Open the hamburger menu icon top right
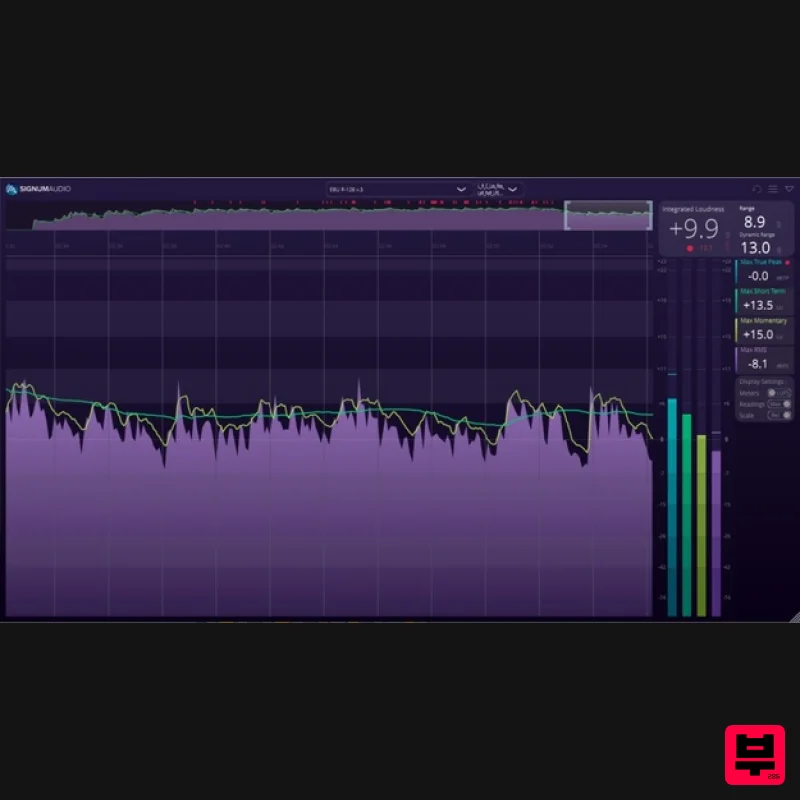Image resolution: width=800 pixels, height=800 pixels. pyautogui.click(x=772, y=188)
